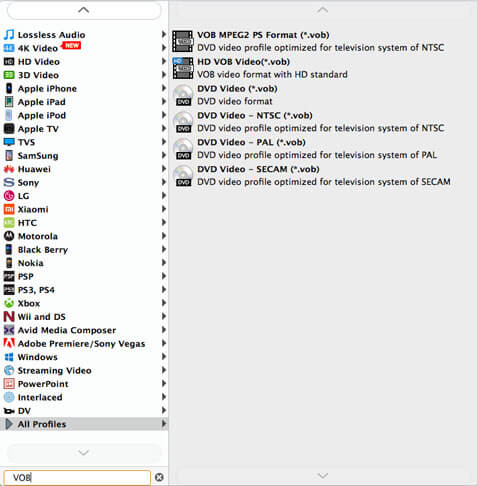Viewport: 477px width, 486px height.
Task: Click the PowerPoint category icon
Action: pos(9,384)
